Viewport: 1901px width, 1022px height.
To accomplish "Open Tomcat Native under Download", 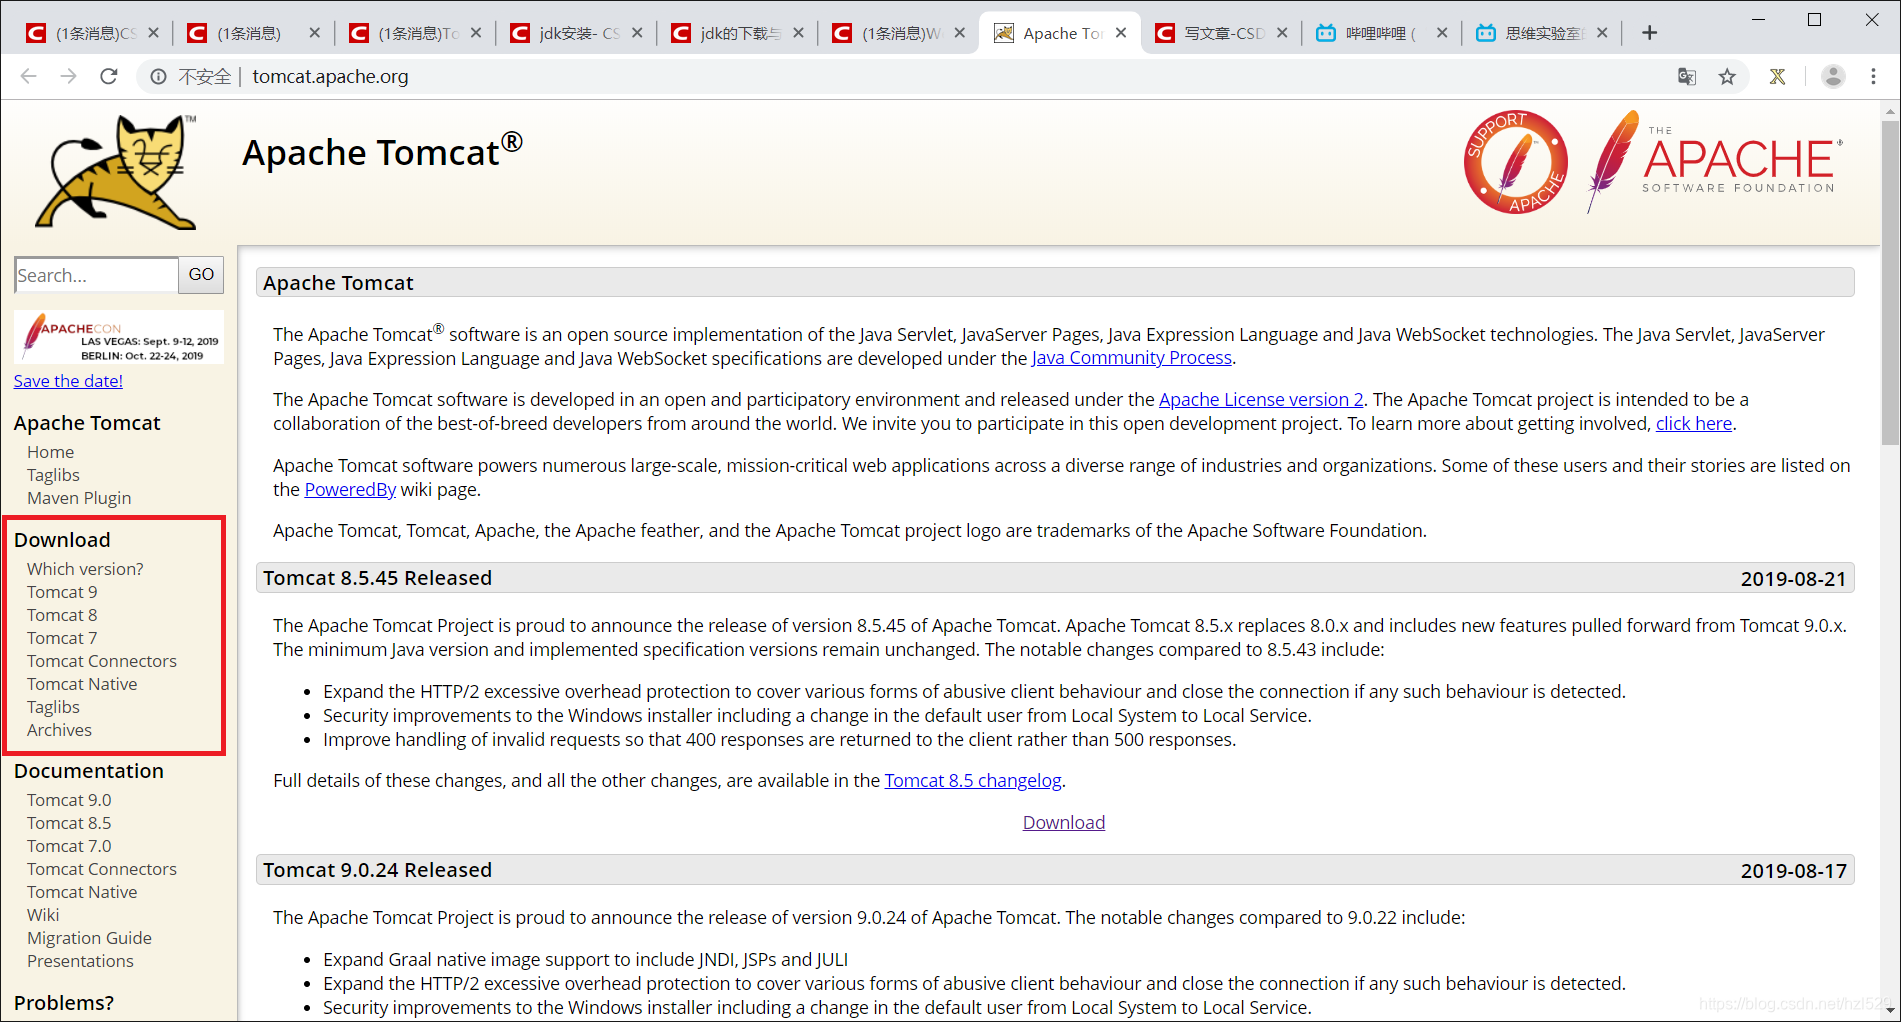I will pyautogui.click(x=82, y=684).
